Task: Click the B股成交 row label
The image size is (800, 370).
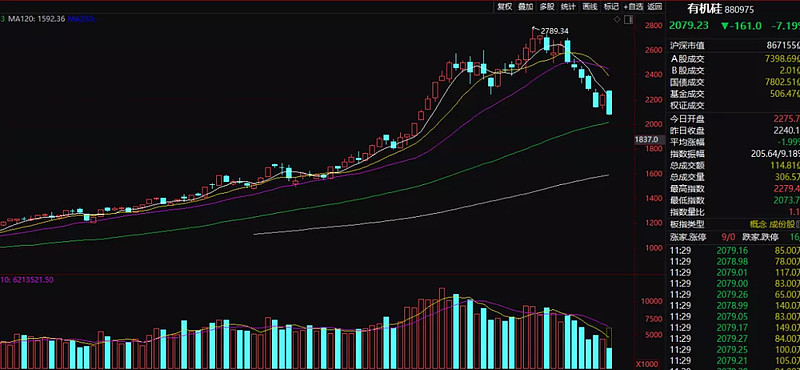Action: (x=687, y=71)
